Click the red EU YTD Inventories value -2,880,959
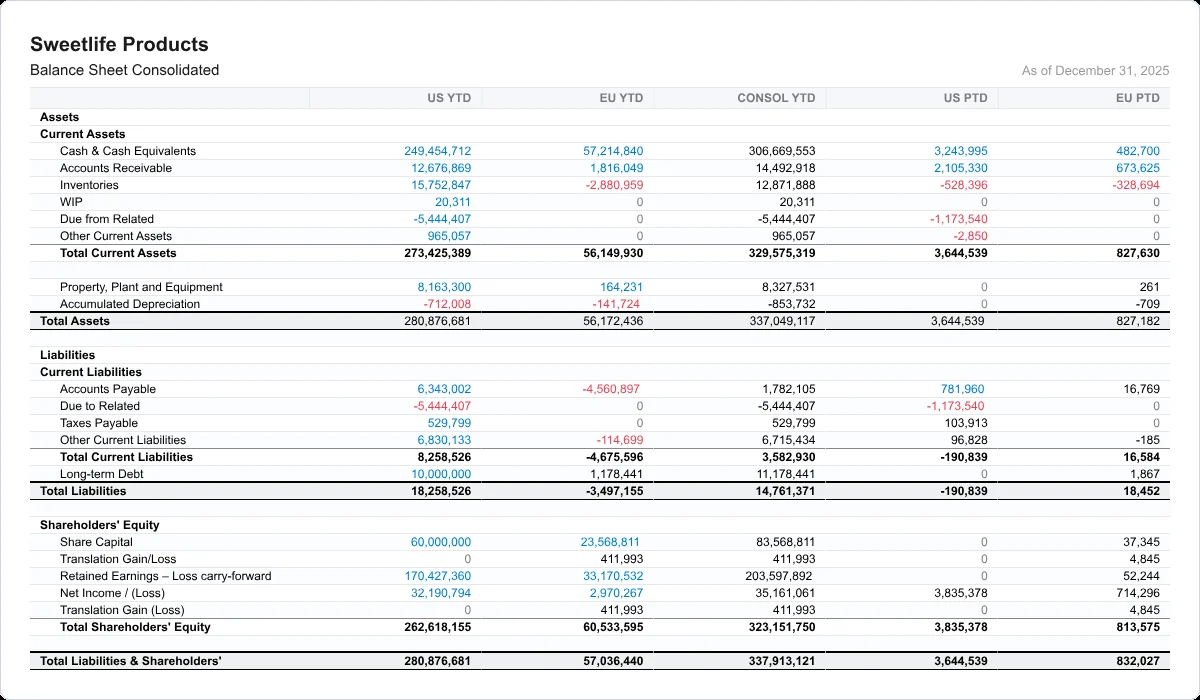1200x700 pixels. point(615,185)
